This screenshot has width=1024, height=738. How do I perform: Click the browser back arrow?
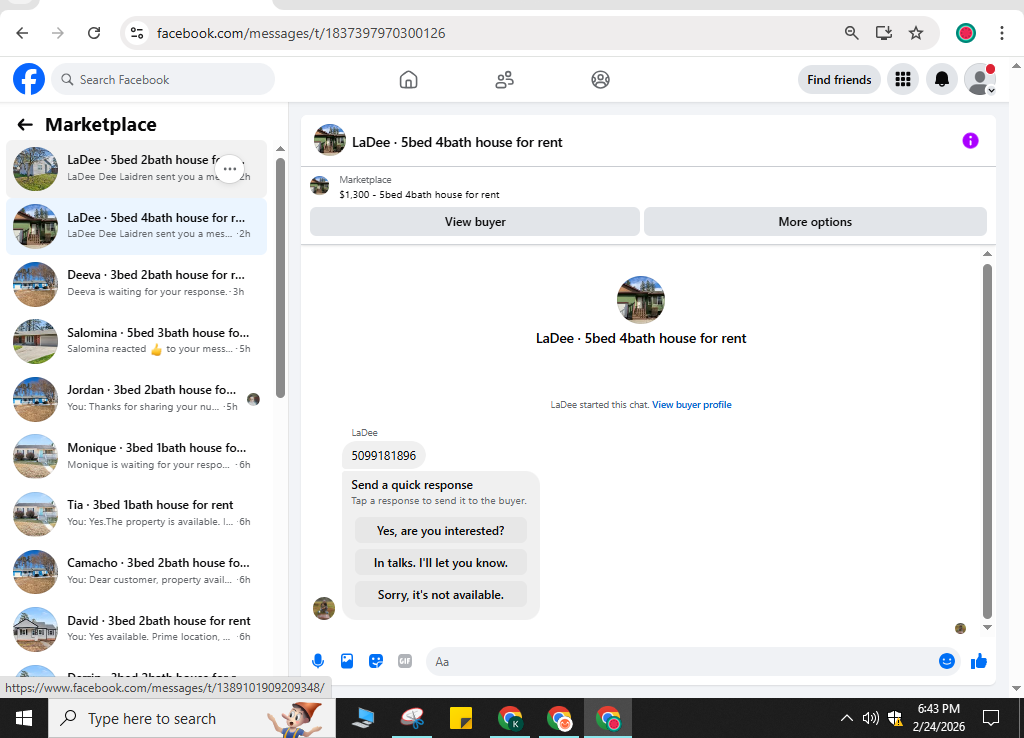(22, 33)
